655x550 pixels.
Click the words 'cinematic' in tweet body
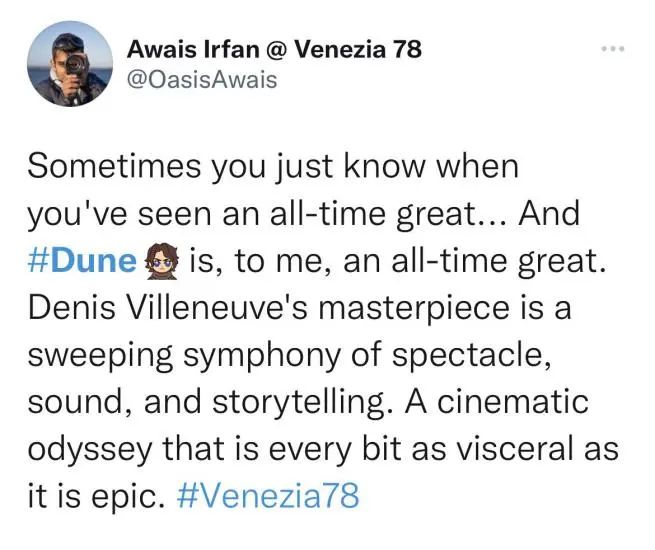tap(513, 401)
